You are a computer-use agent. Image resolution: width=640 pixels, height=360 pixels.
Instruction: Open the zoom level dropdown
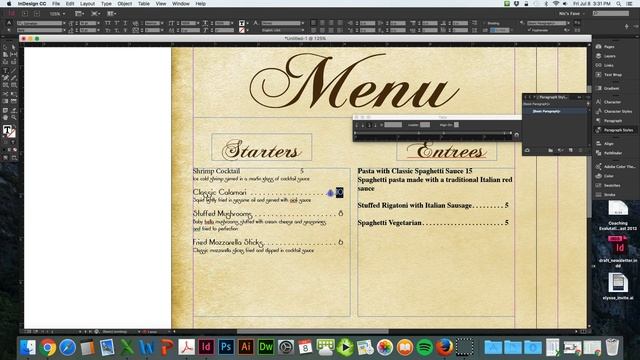point(64,14)
